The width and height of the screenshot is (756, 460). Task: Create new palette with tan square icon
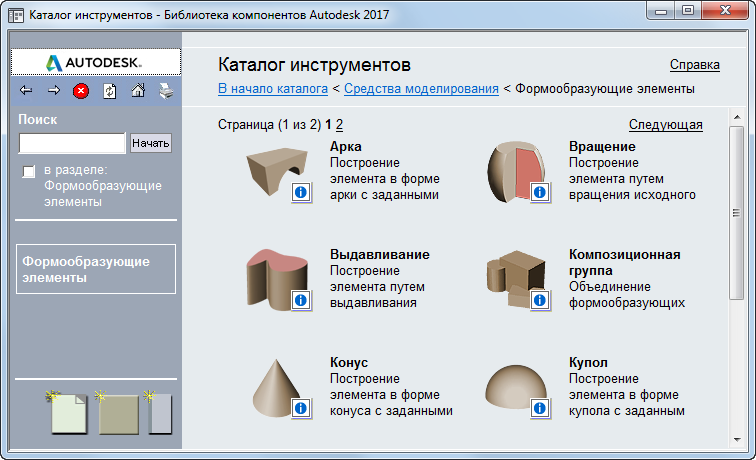(x=118, y=413)
